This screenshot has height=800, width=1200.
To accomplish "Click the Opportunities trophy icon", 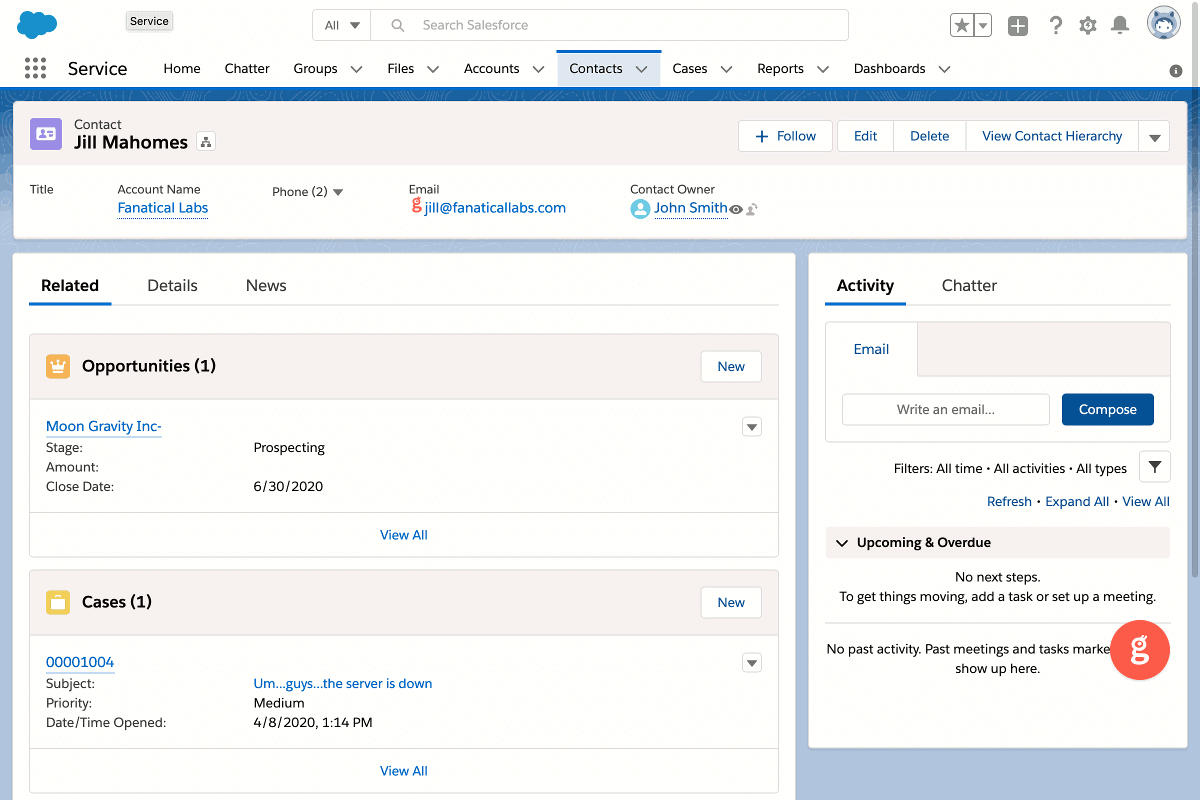I will pyautogui.click(x=57, y=366).
